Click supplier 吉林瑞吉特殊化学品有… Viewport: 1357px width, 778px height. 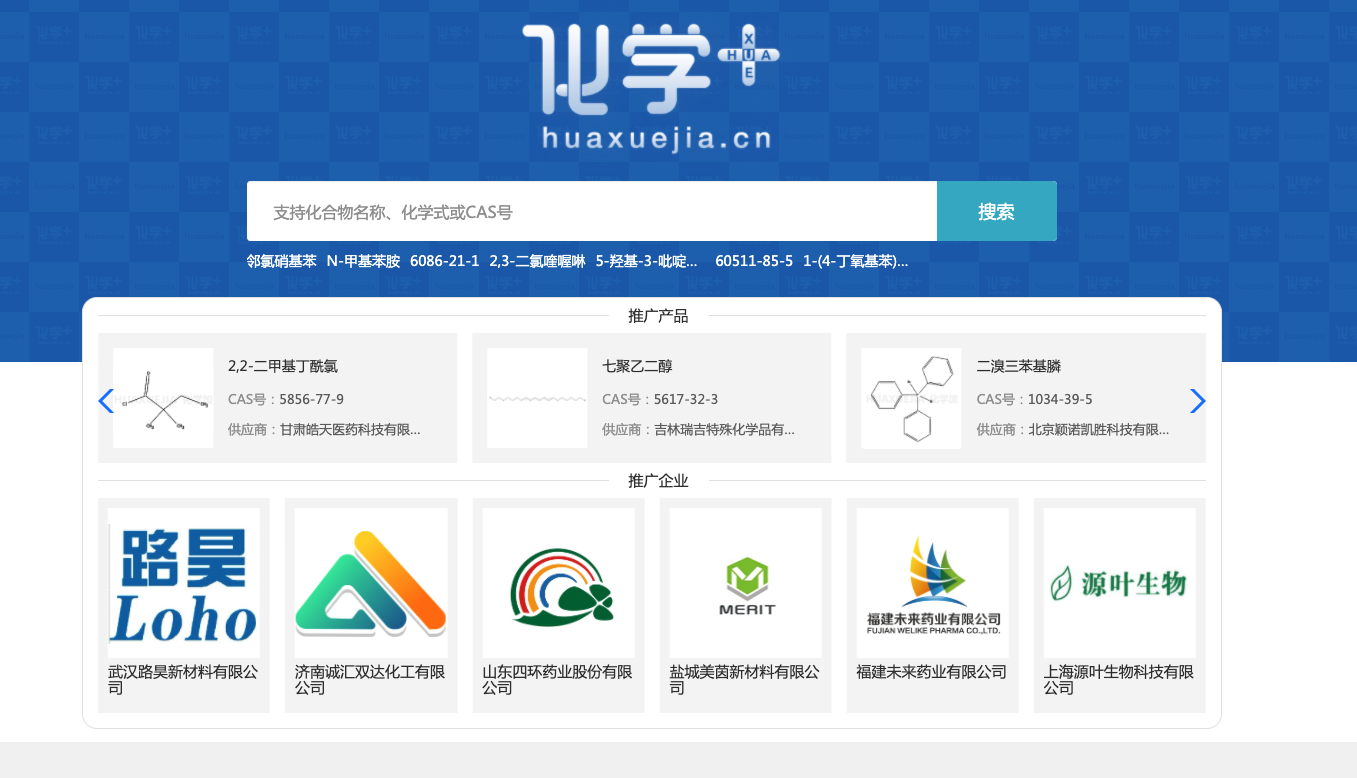point(724,430)
